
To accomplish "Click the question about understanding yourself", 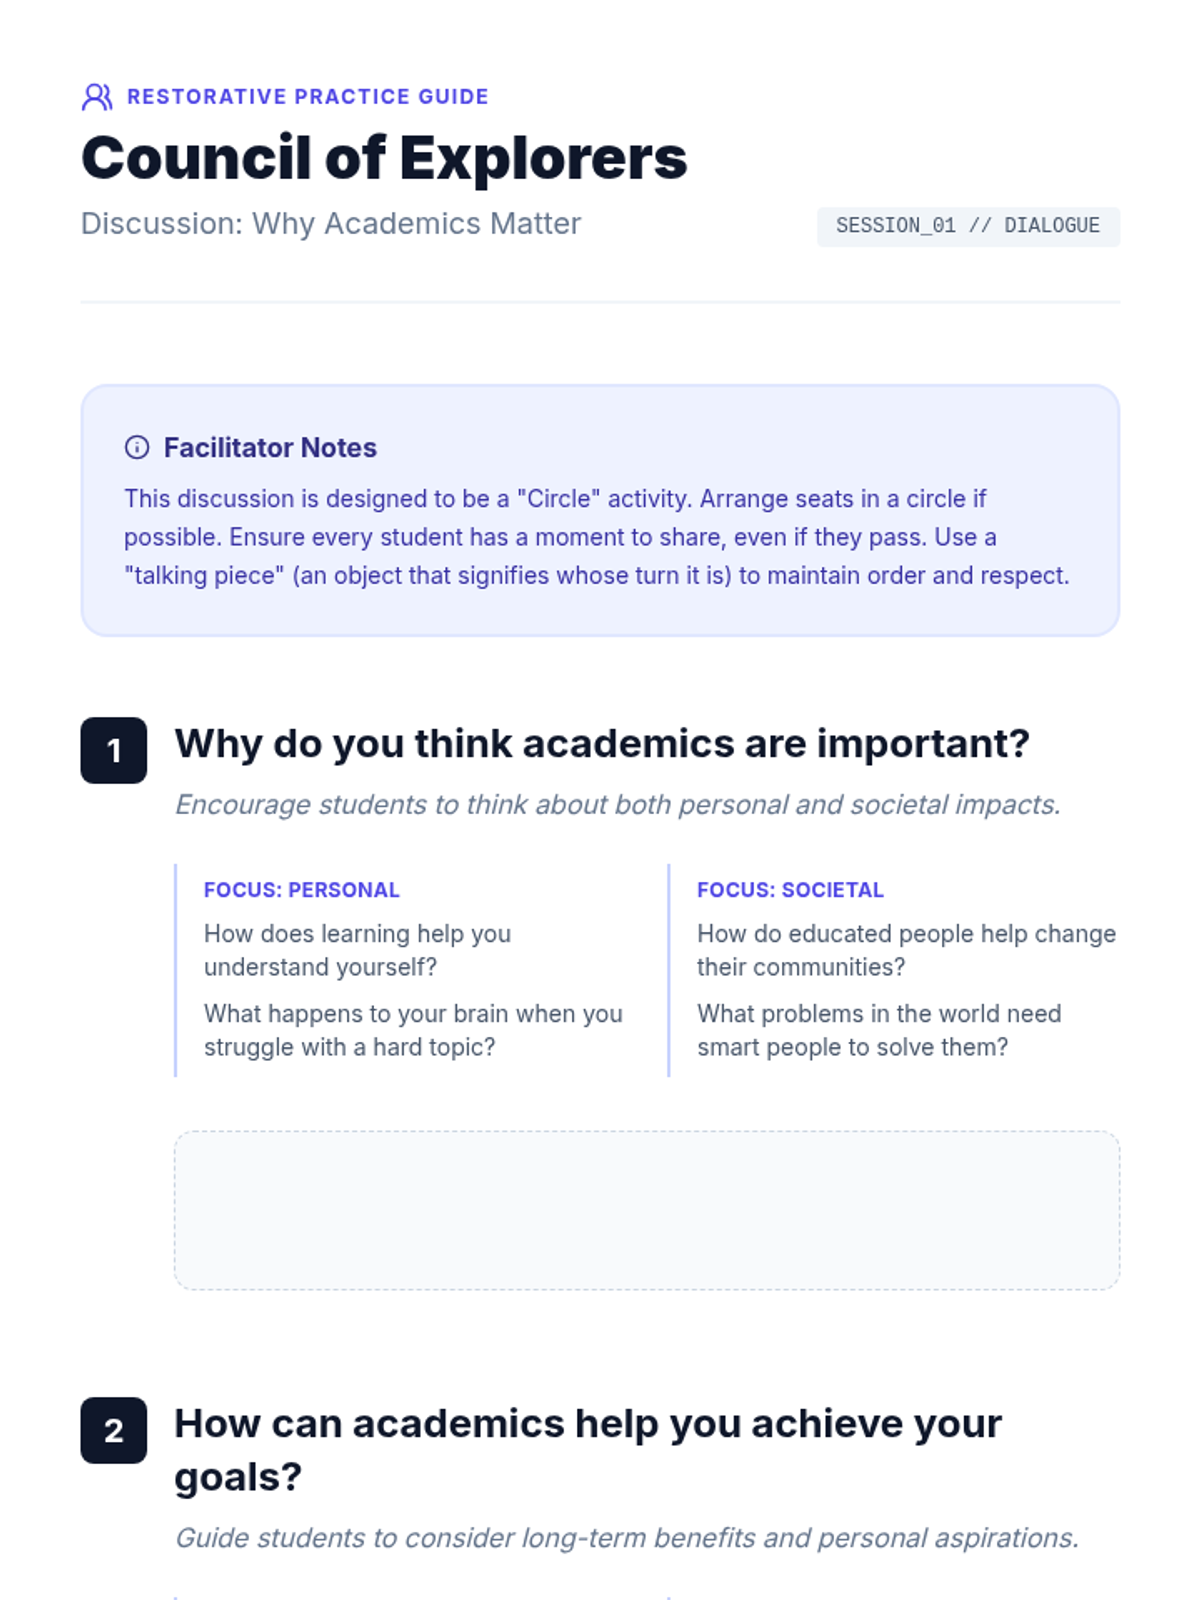I will (x=357, y=950).
